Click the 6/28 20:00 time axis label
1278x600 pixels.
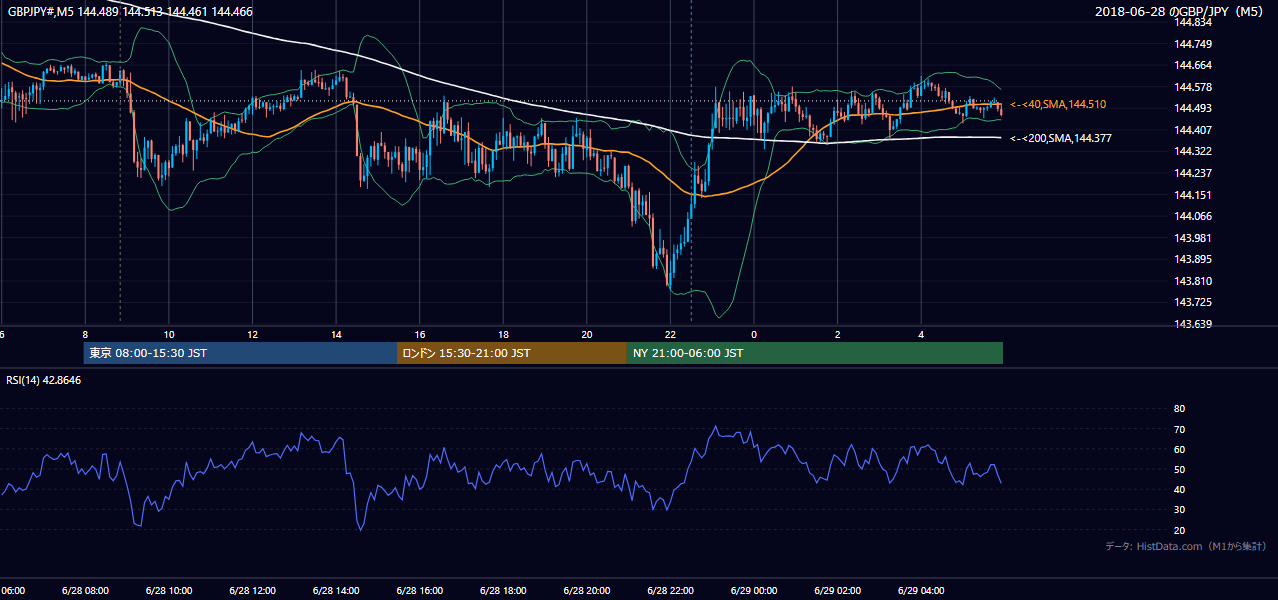pyautogui.click(x=586, y=591)
